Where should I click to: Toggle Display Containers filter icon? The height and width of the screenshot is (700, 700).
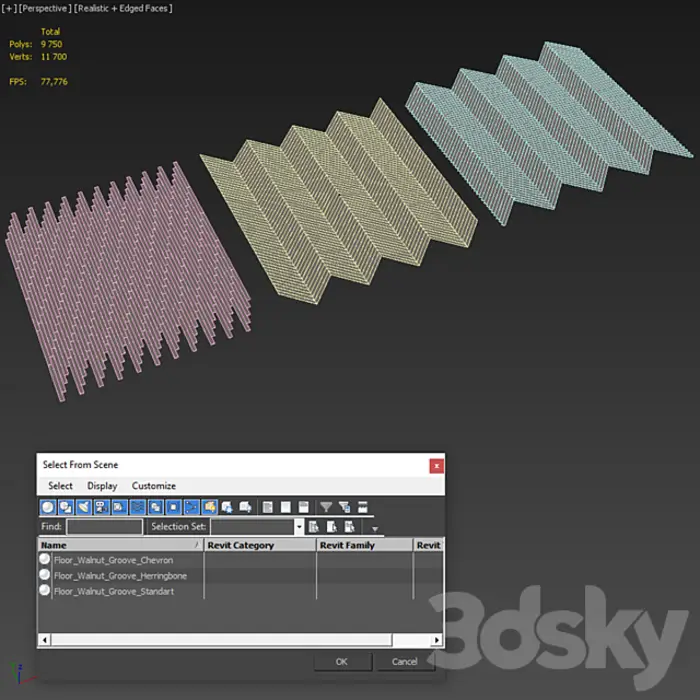tap(209, 507)
